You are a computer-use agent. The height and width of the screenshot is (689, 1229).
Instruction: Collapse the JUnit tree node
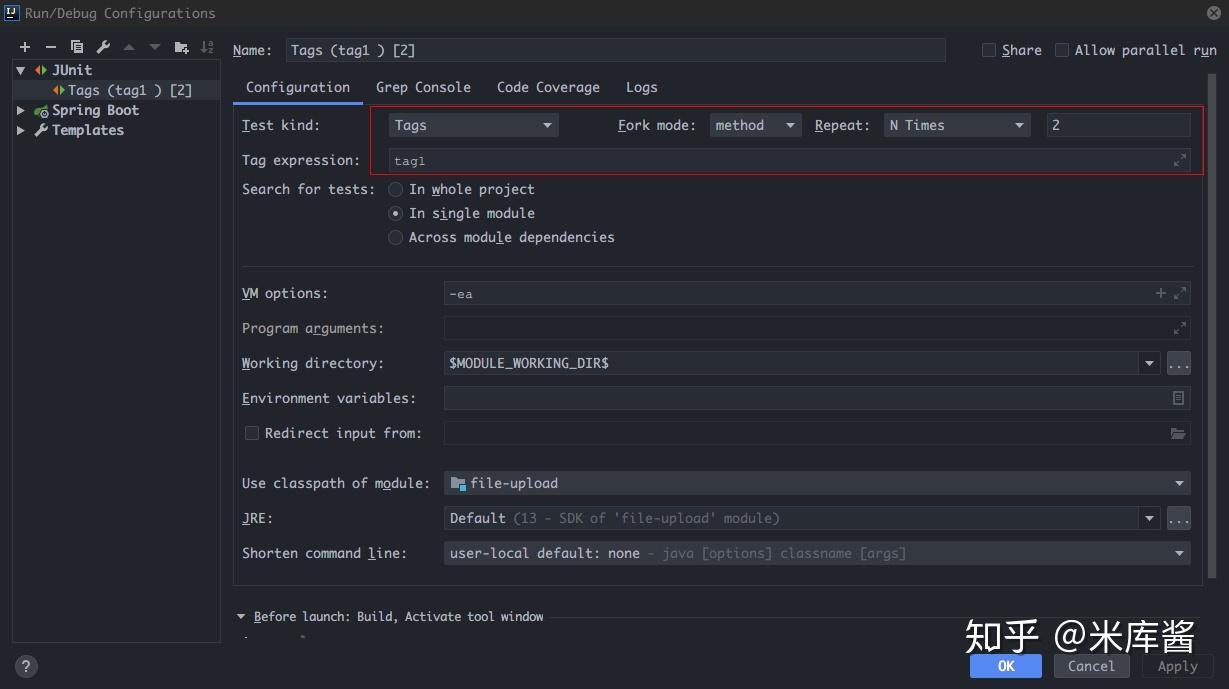point(20,69)
